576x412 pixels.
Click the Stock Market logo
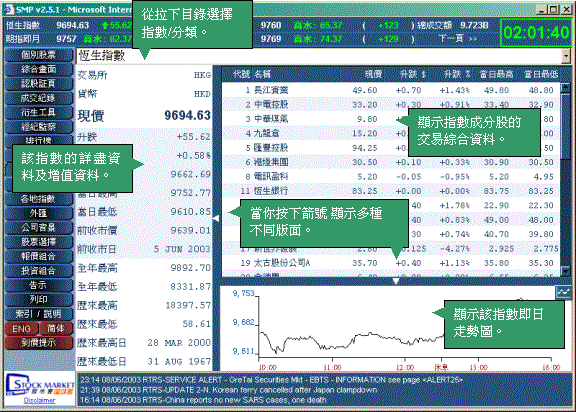click(x=40, y=386)
